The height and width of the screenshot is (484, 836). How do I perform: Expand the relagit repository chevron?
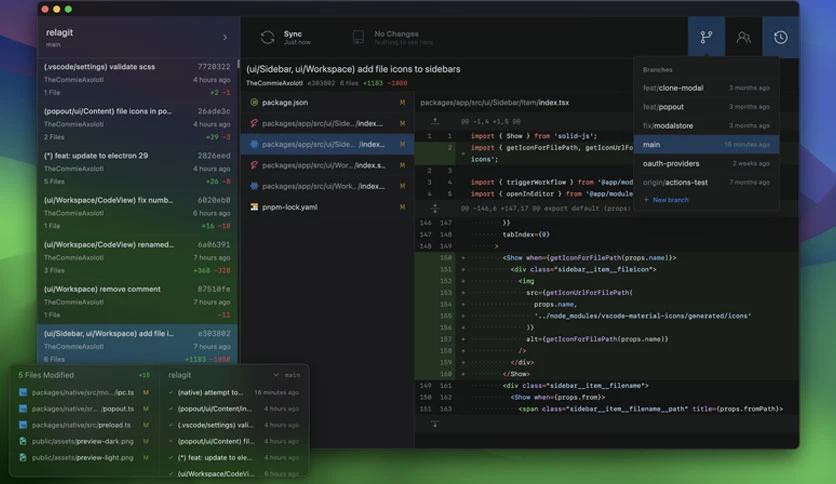225,37
